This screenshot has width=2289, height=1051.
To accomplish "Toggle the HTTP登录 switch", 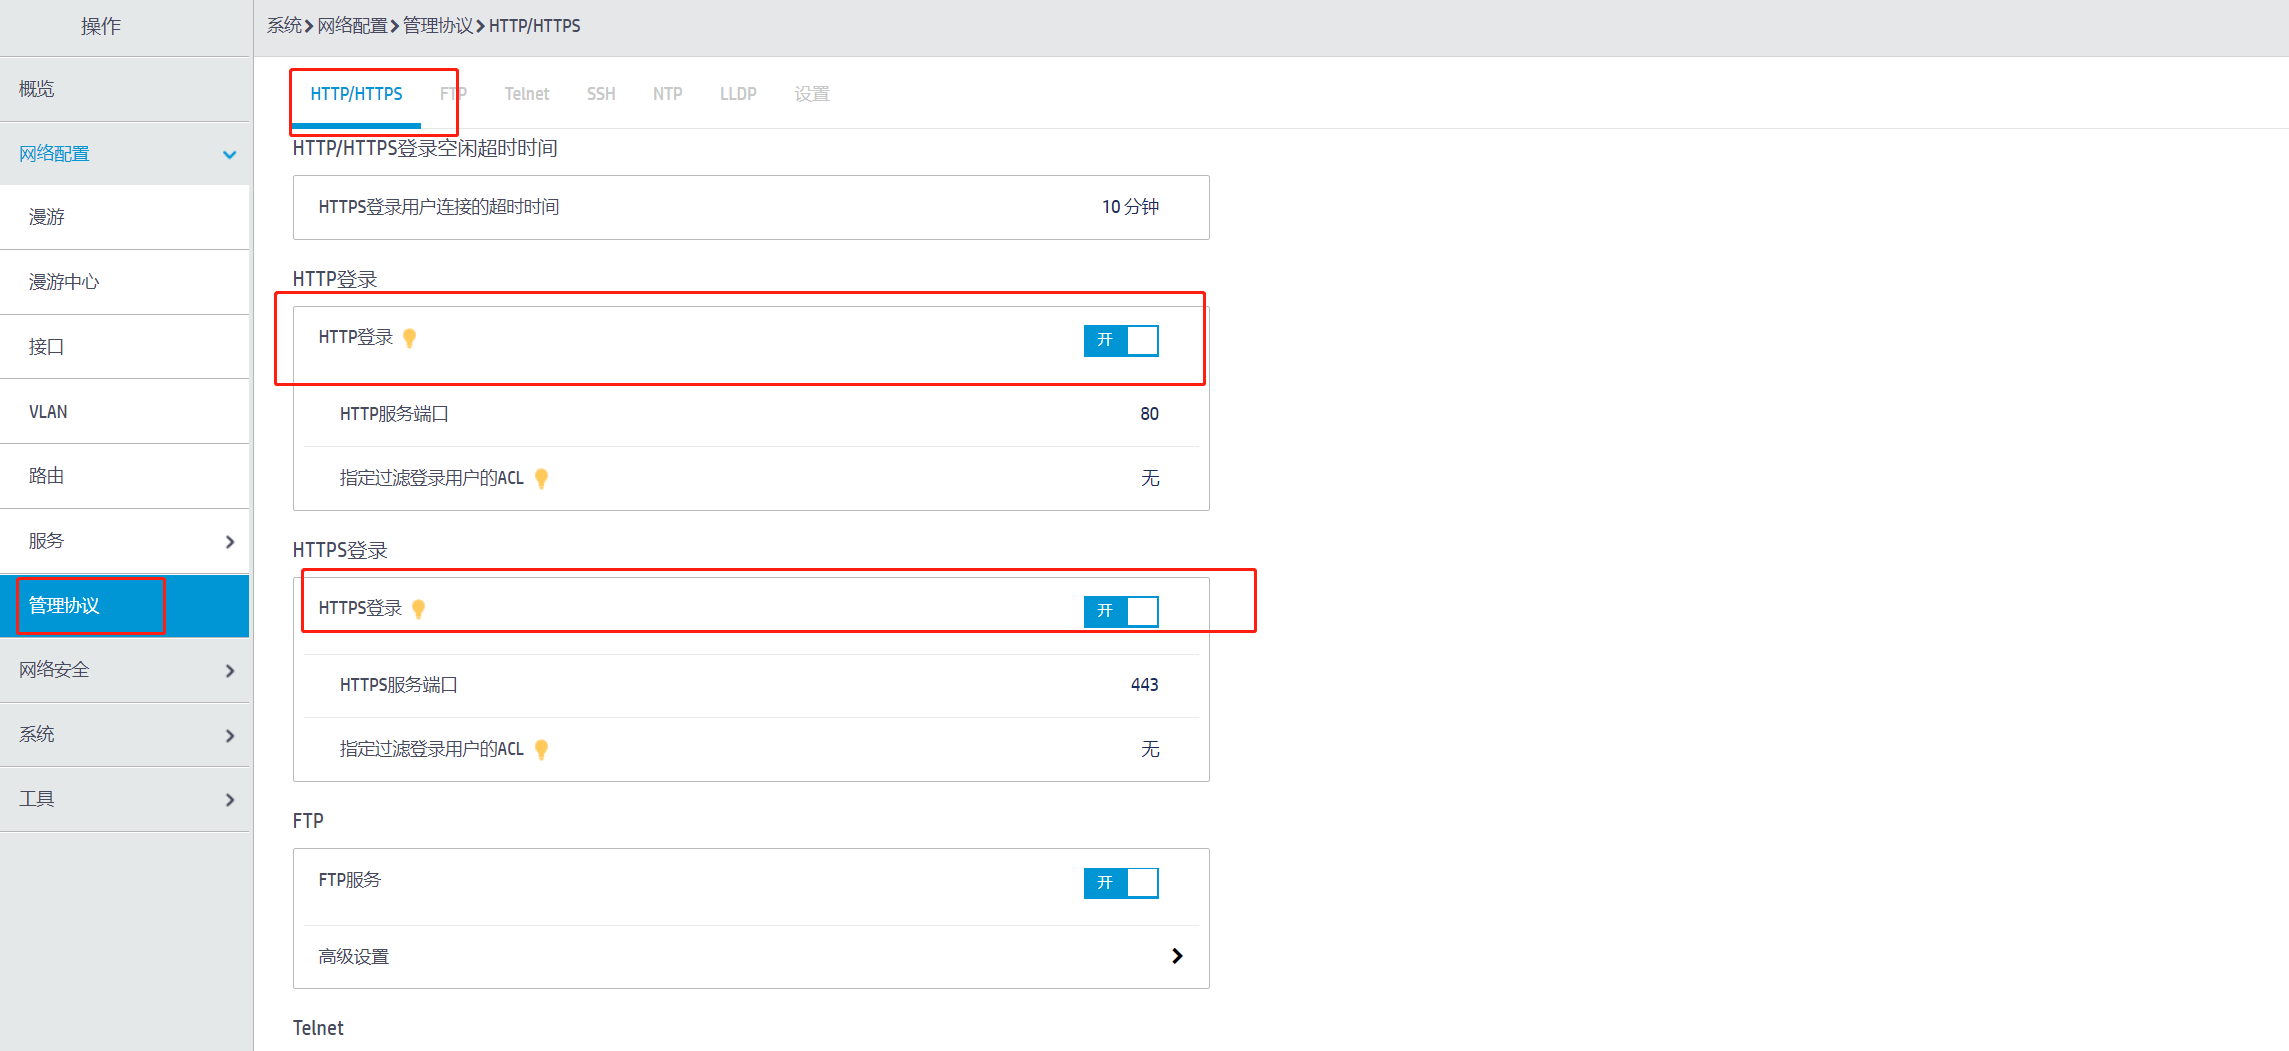I will [x=1121, y=340].
